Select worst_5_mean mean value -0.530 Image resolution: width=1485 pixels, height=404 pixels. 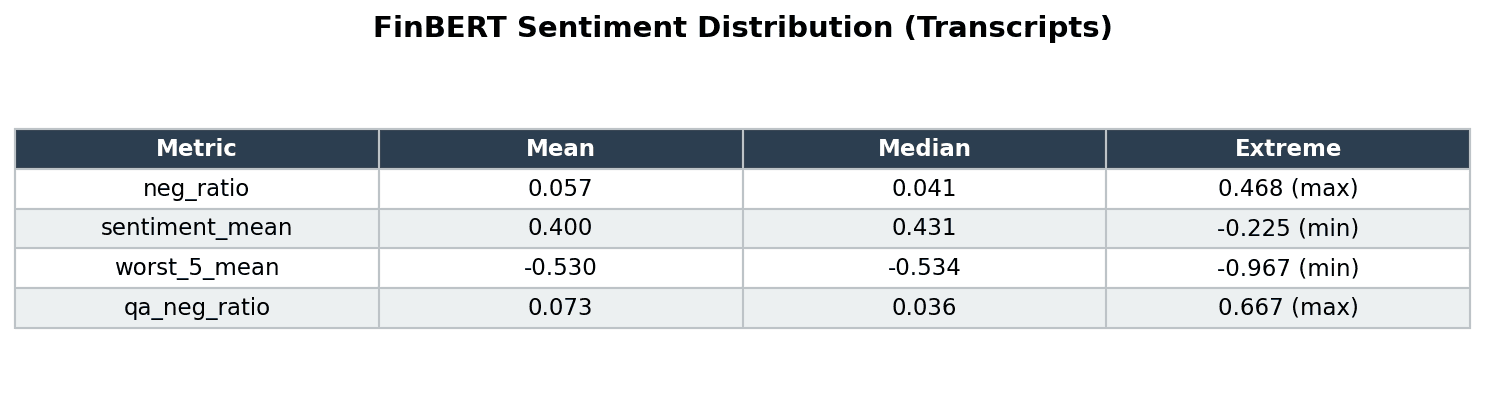point(560,268)
